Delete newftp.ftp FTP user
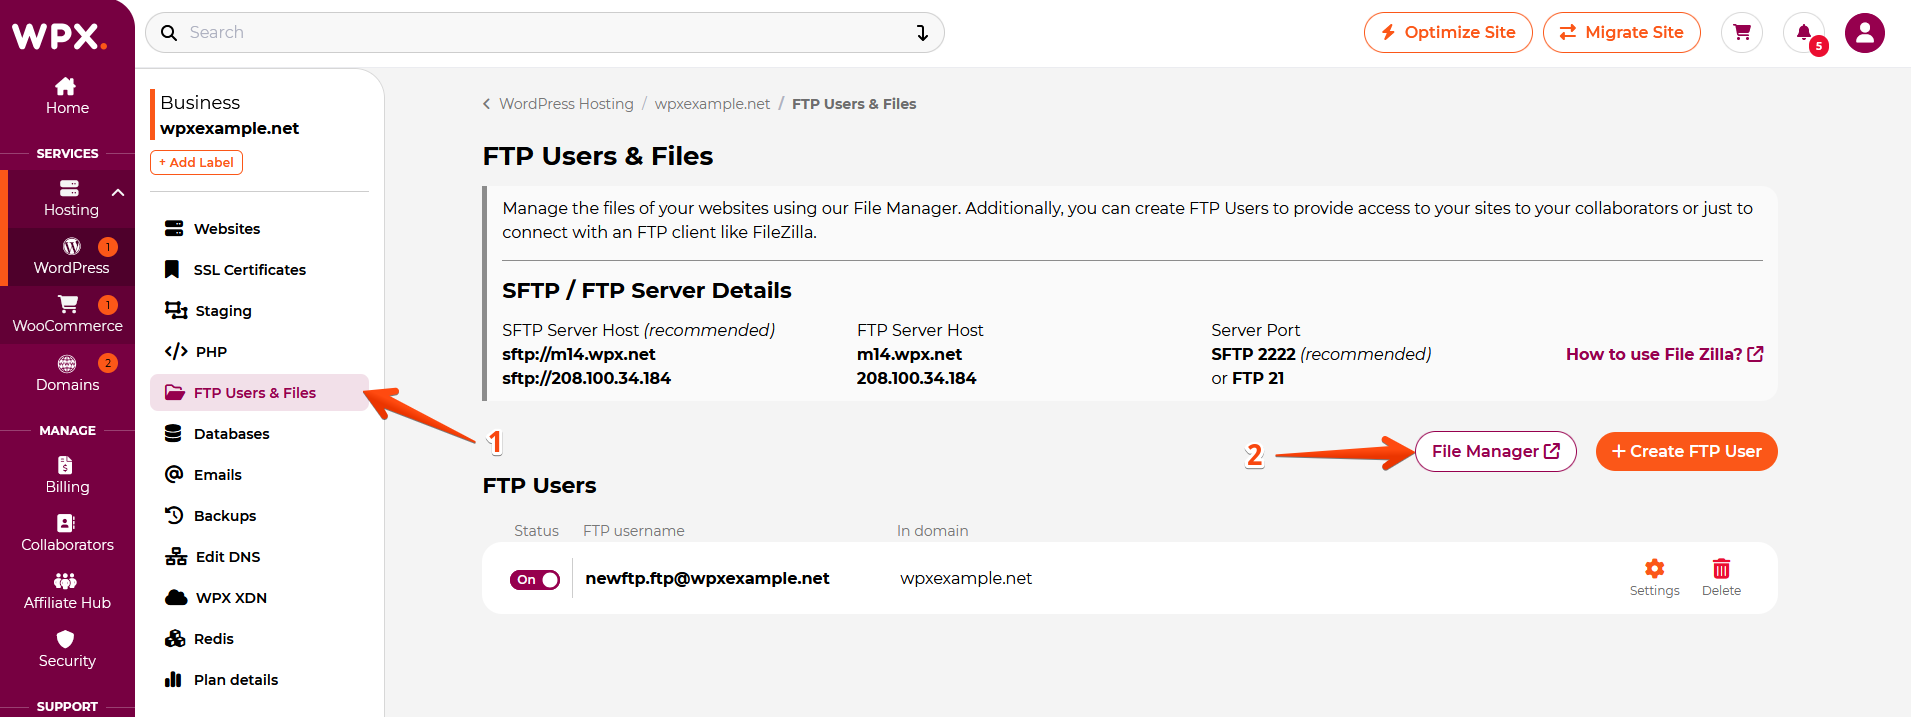This screenshot has width=1911, height=717. coord(1721,578)
